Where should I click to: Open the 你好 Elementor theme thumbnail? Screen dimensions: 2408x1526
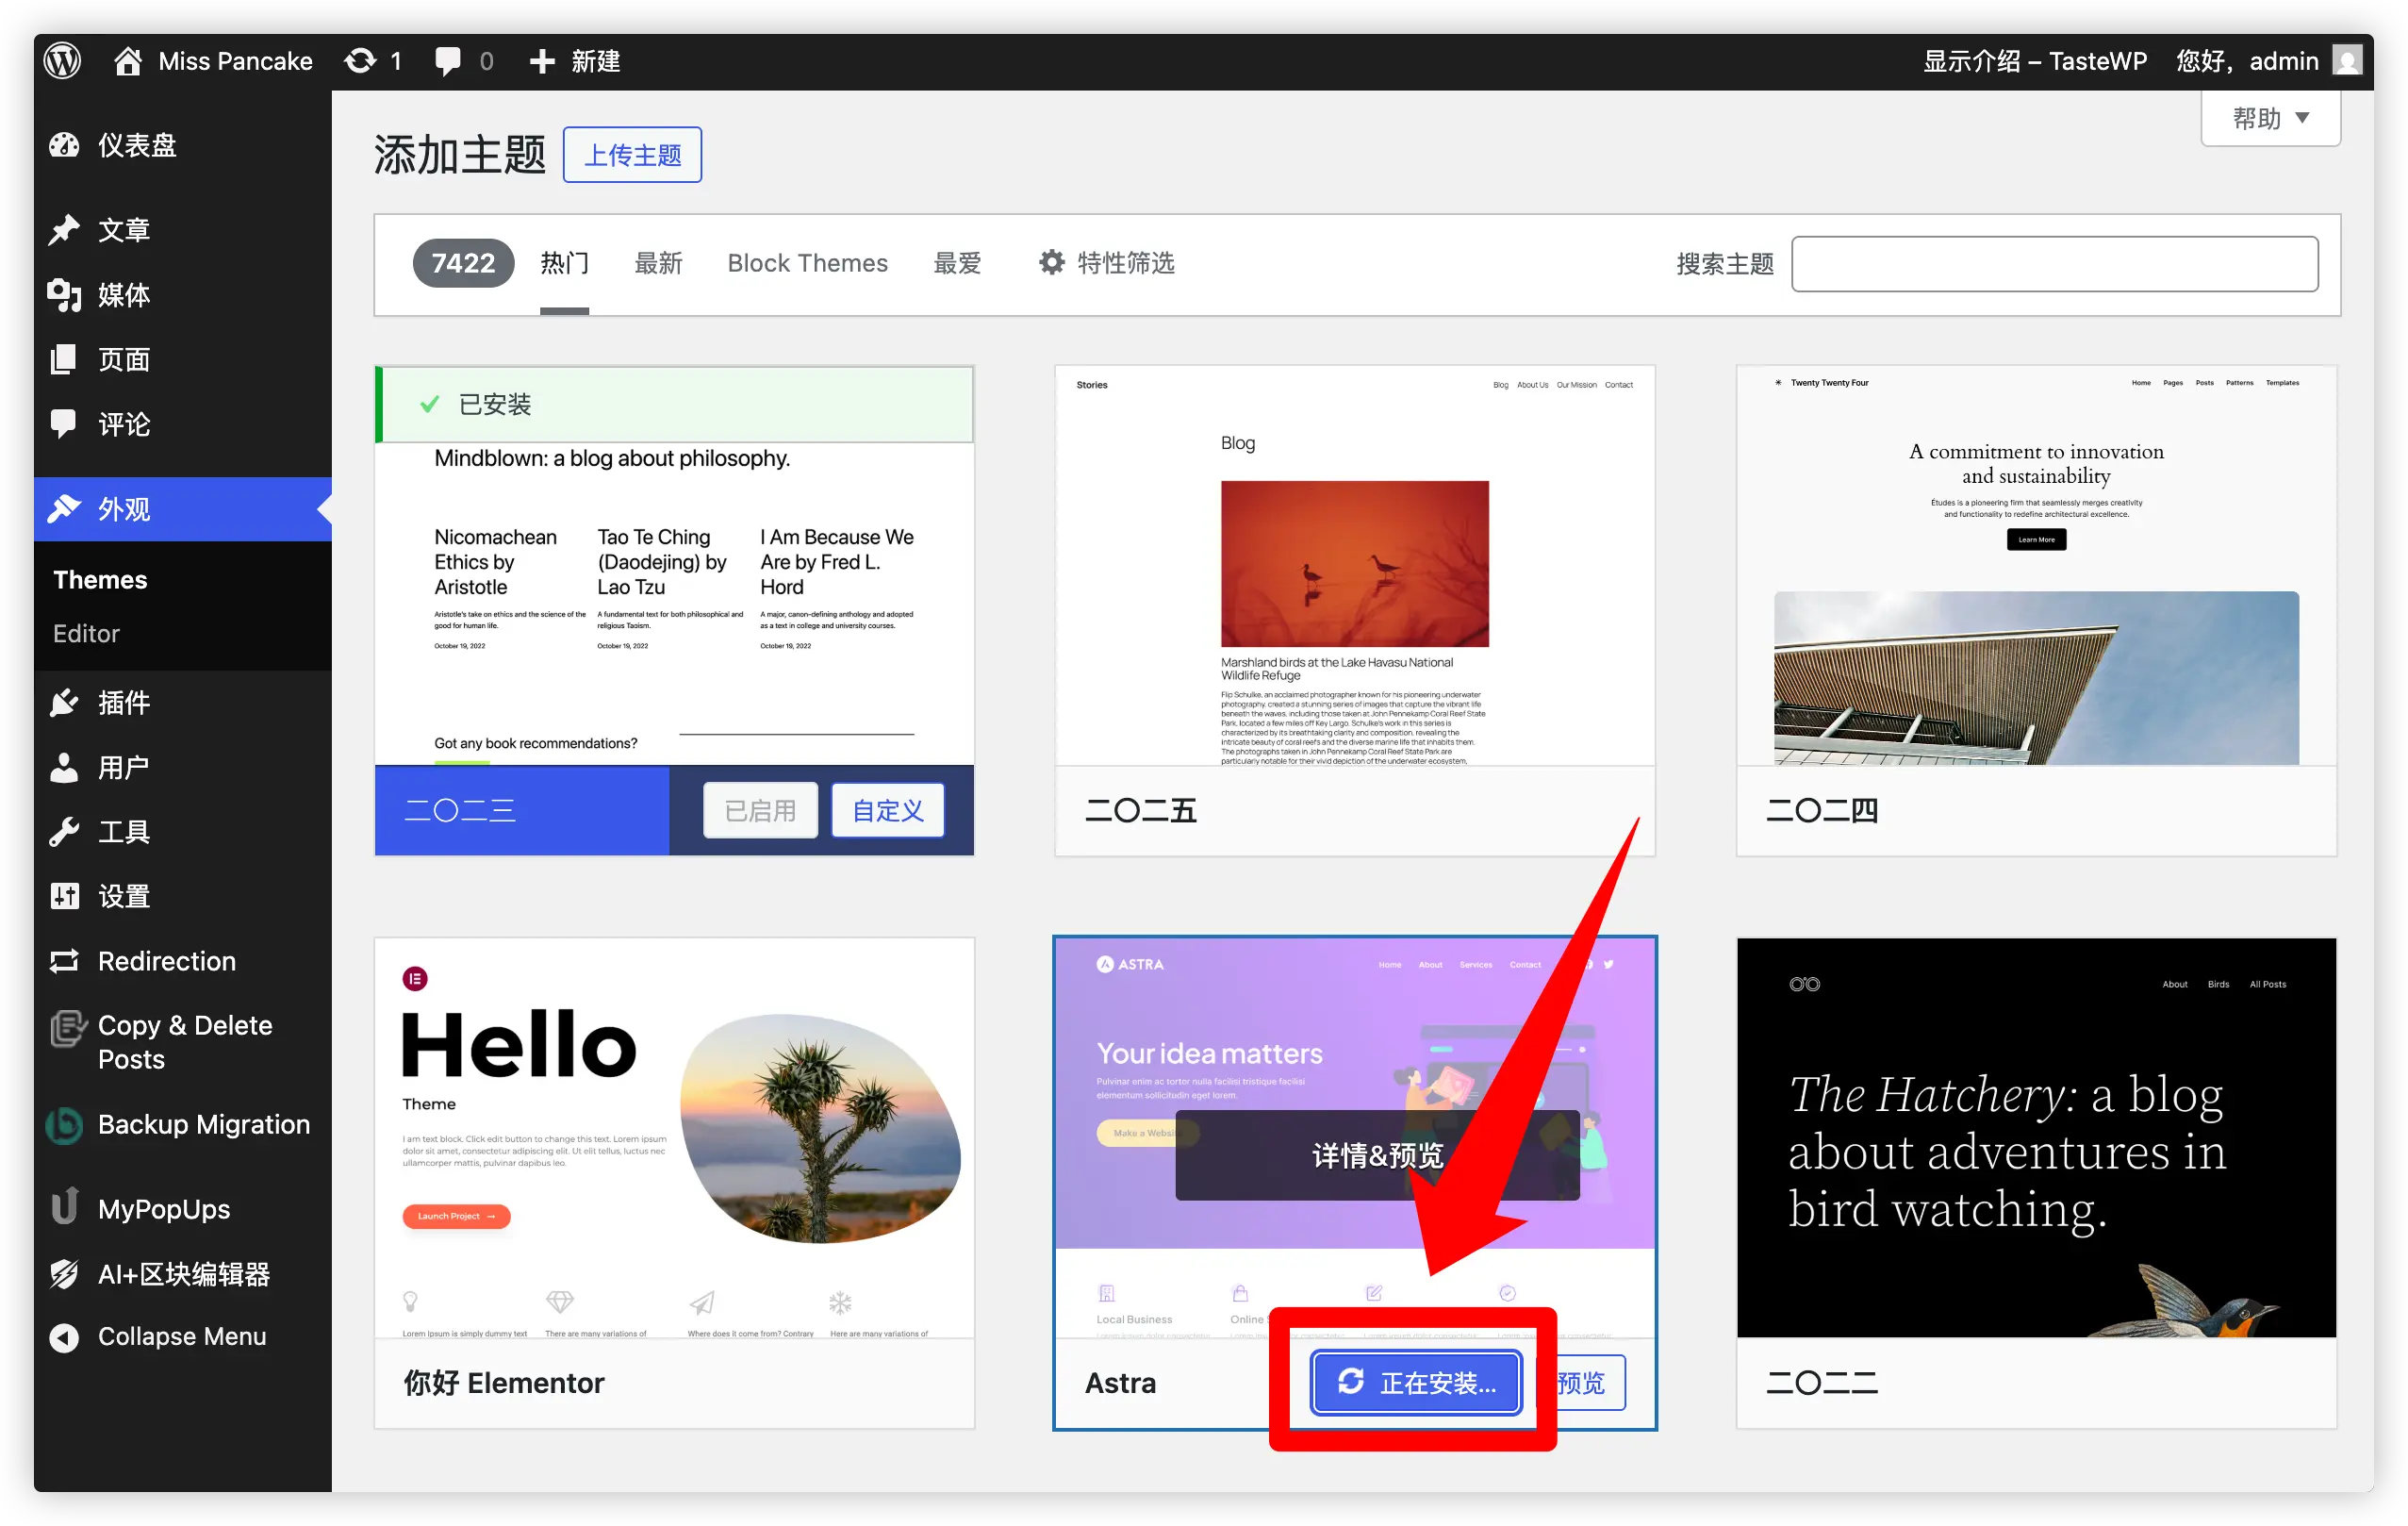(x=674, y=1138)
